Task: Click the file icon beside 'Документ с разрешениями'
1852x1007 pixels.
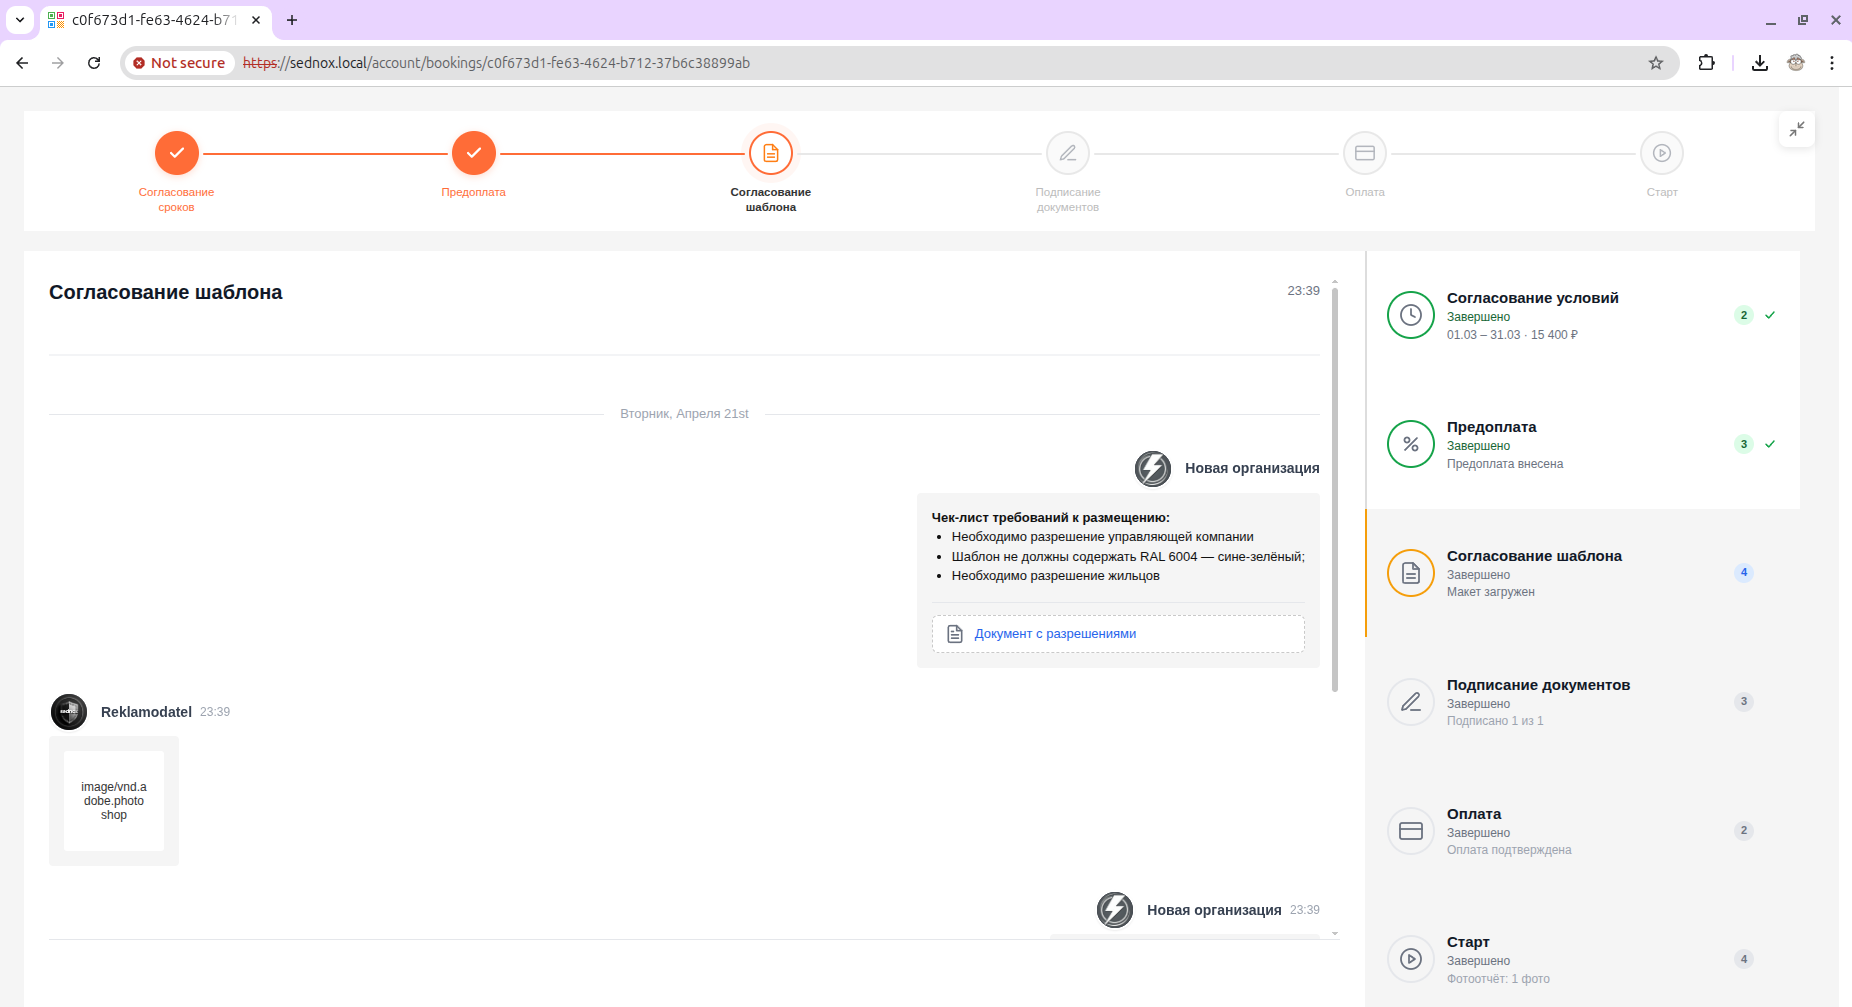Action: point(955,634)
